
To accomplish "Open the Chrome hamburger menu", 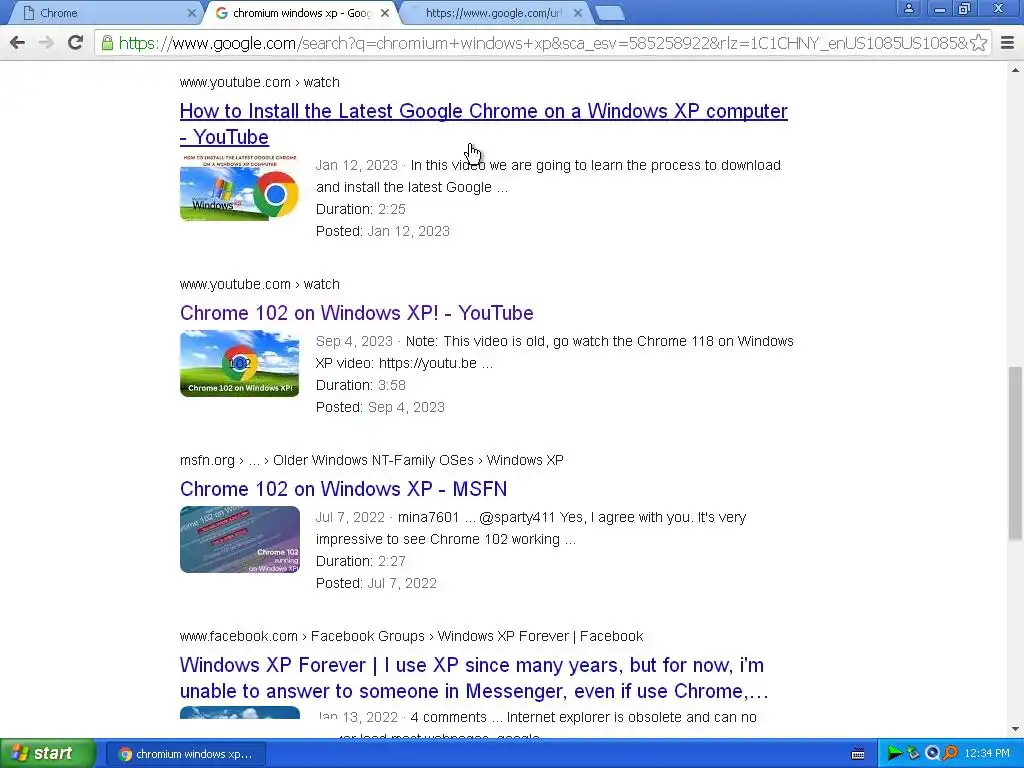I will (1008, 43).
